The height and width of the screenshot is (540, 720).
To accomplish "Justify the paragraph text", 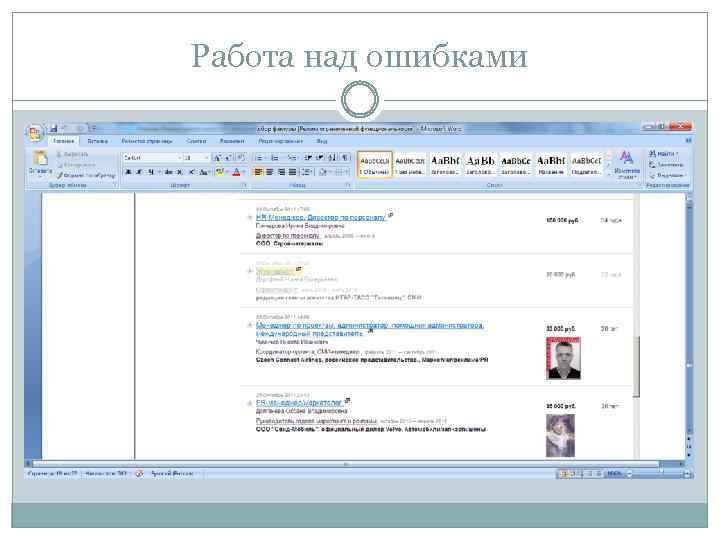I will [292, 172].
